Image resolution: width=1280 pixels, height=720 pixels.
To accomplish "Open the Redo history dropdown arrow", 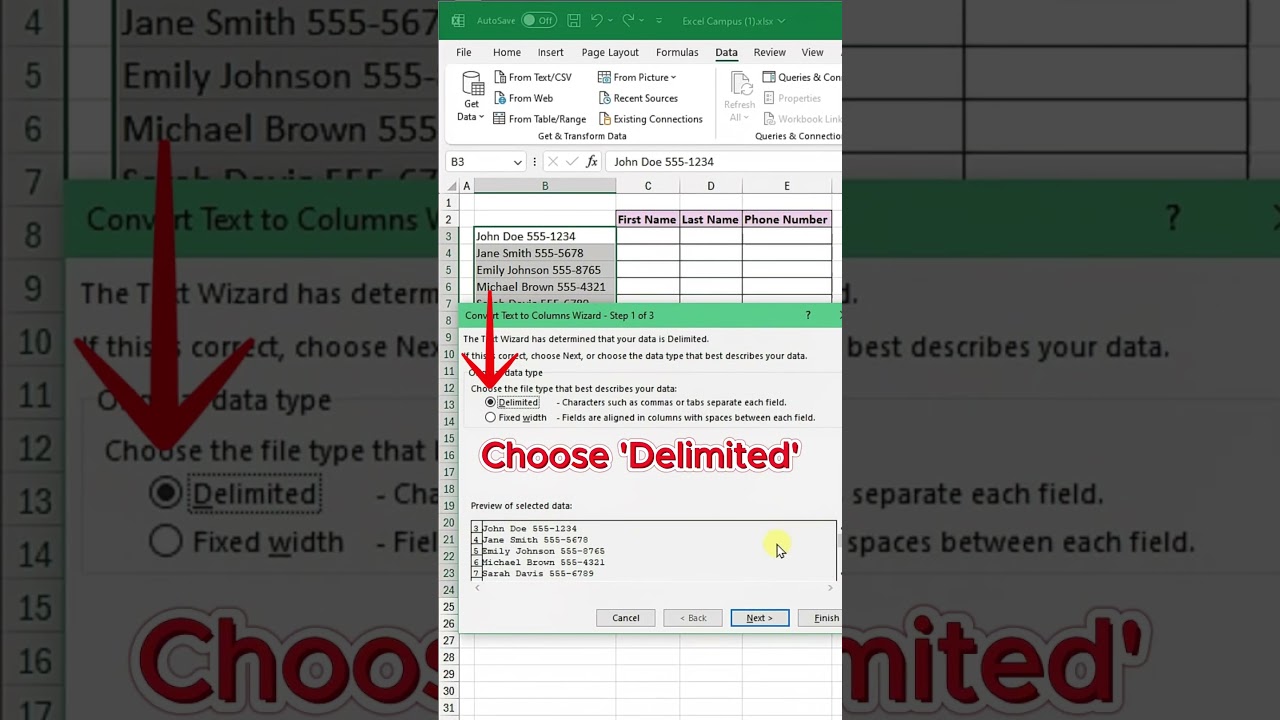I will click(x=642, y=20).
